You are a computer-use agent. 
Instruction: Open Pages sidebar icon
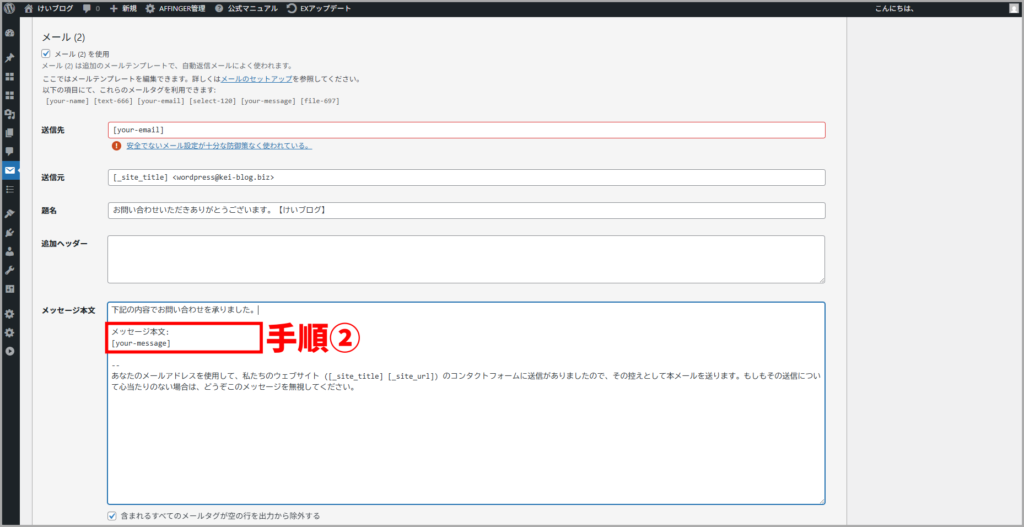point(10,132)
